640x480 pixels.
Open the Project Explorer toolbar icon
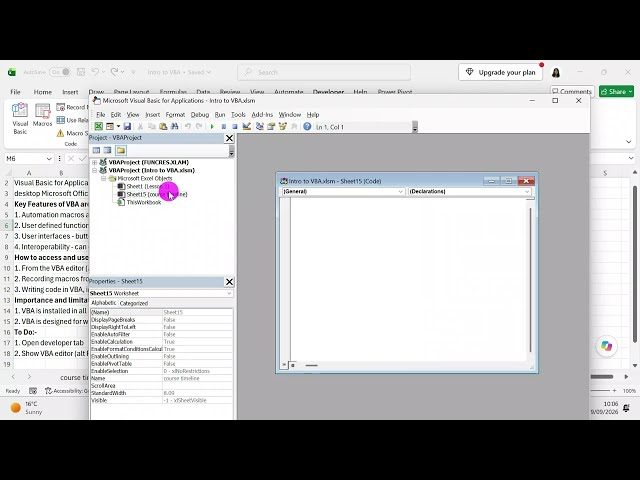point(260,127)
